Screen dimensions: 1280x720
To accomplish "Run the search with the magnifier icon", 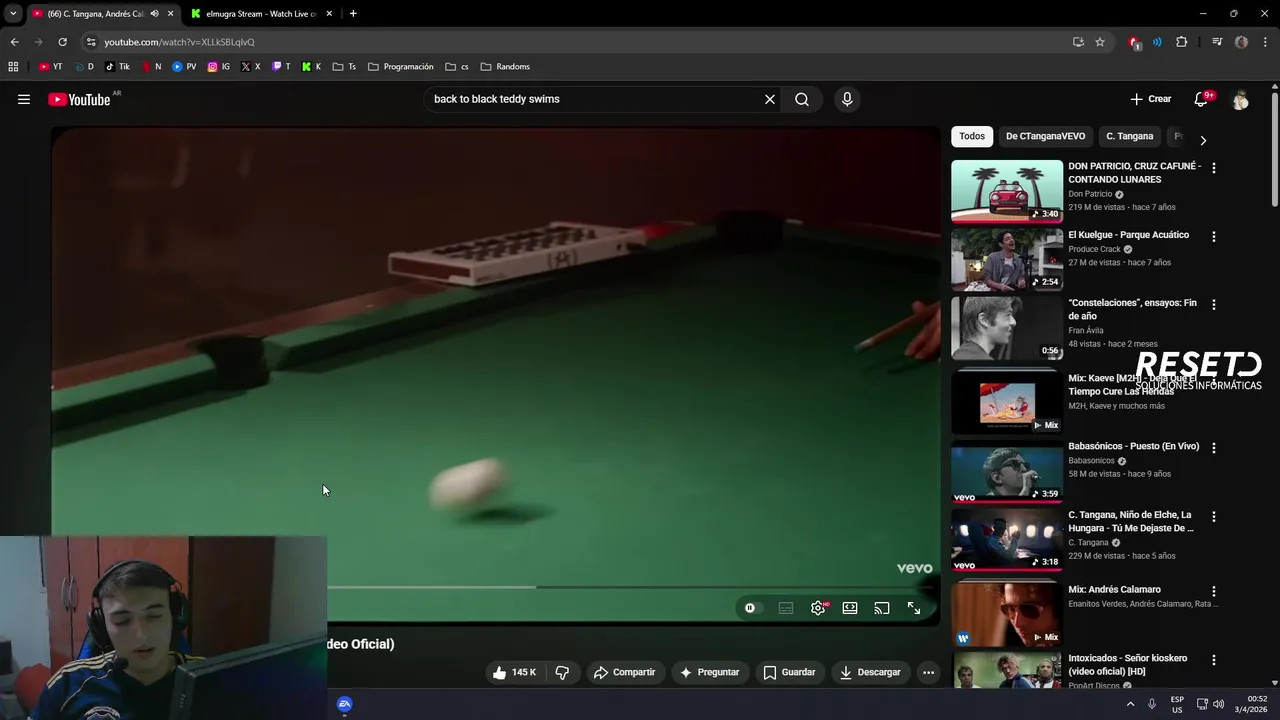I will [802, 99].
